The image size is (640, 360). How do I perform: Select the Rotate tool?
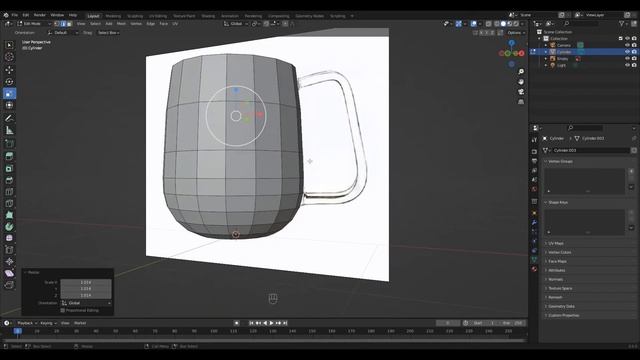(x=9, y=82)
